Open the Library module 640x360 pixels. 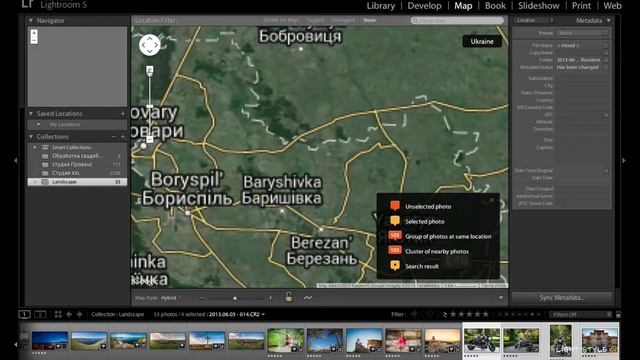pyautogui.click(x=380, y=6)
